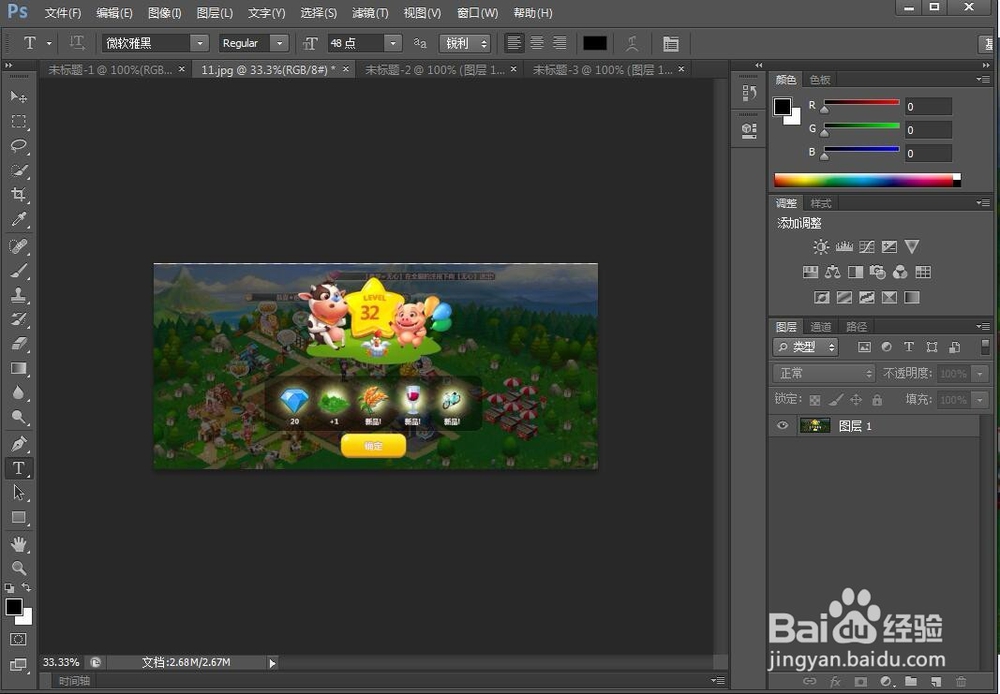This screenshot has height=694, width=1000.
Task: Change the screen mode
Action: pos(18,664)
